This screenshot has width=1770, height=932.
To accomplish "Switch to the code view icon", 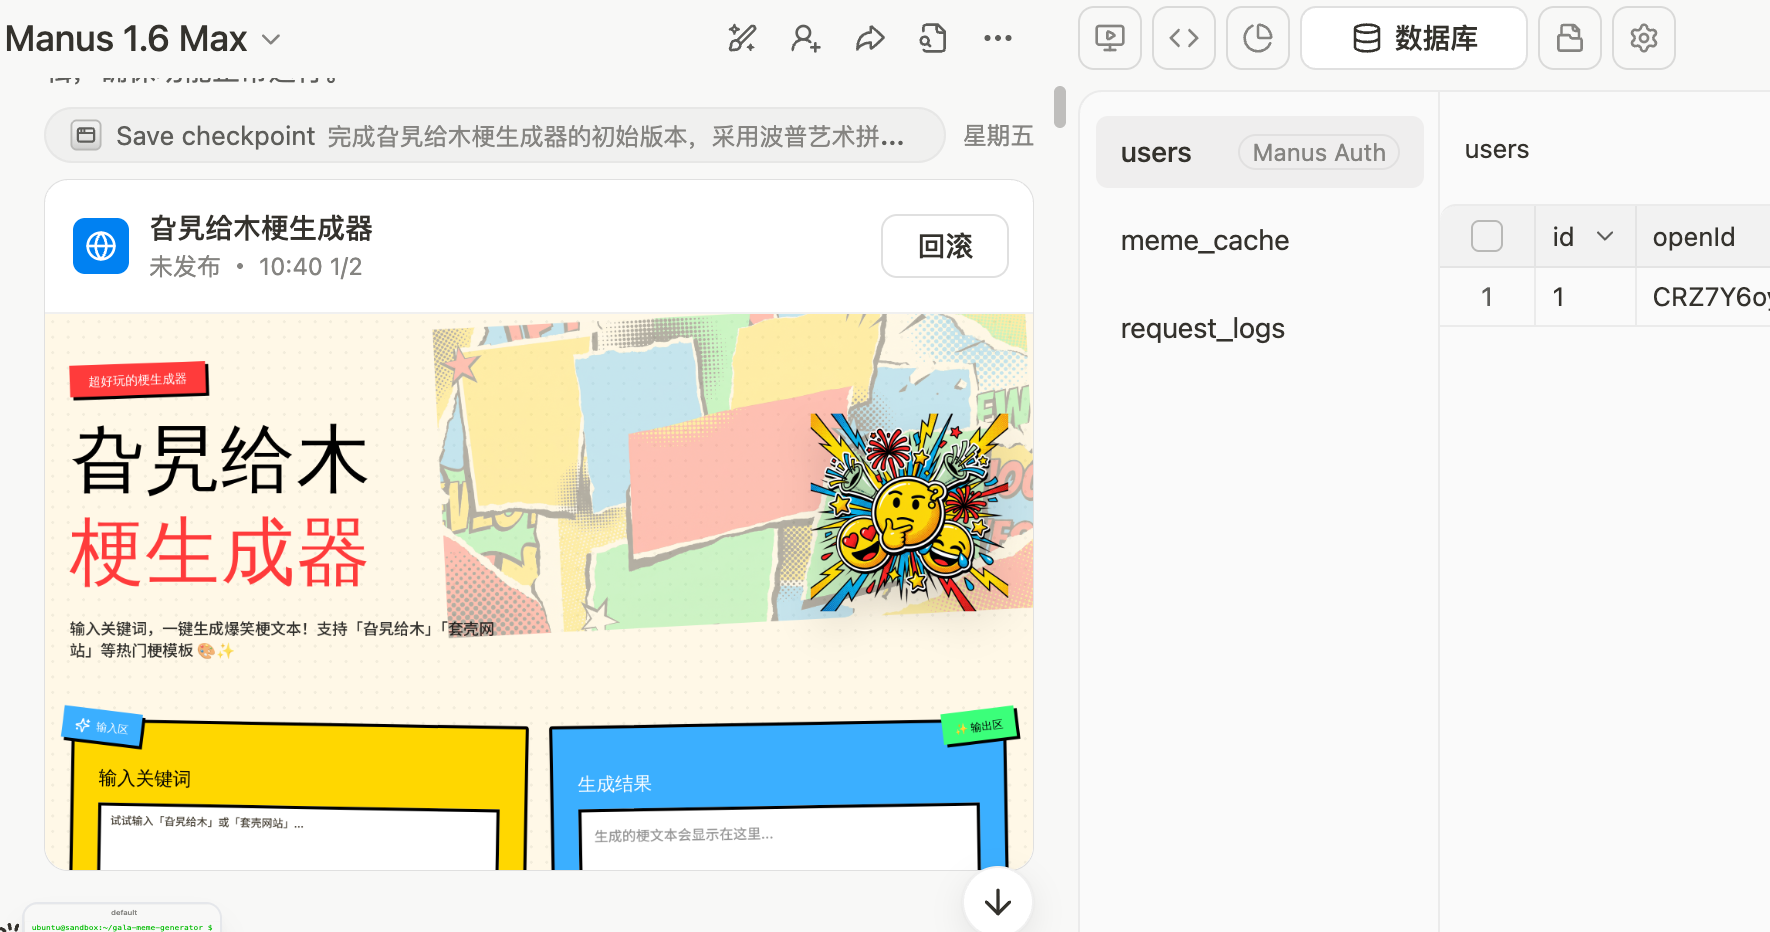I will coord(1183,39).
